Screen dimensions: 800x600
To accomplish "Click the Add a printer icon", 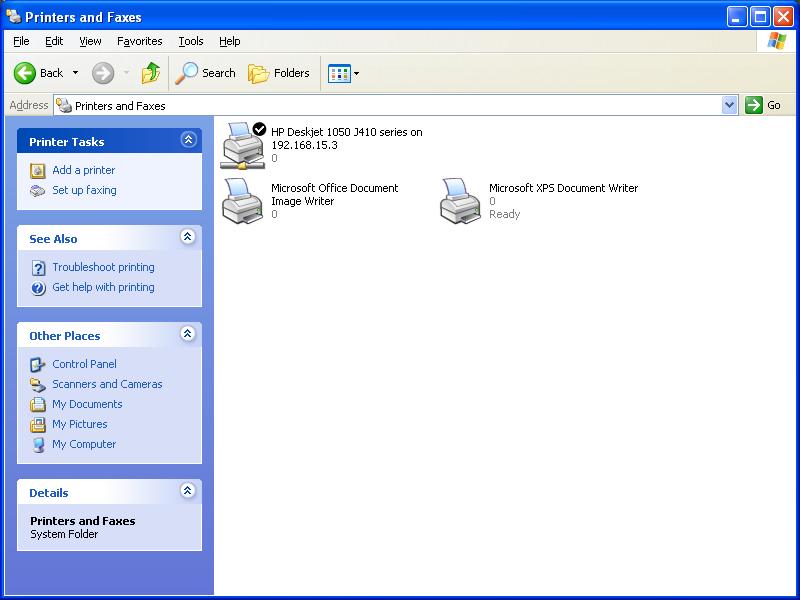I will point(38,170).
